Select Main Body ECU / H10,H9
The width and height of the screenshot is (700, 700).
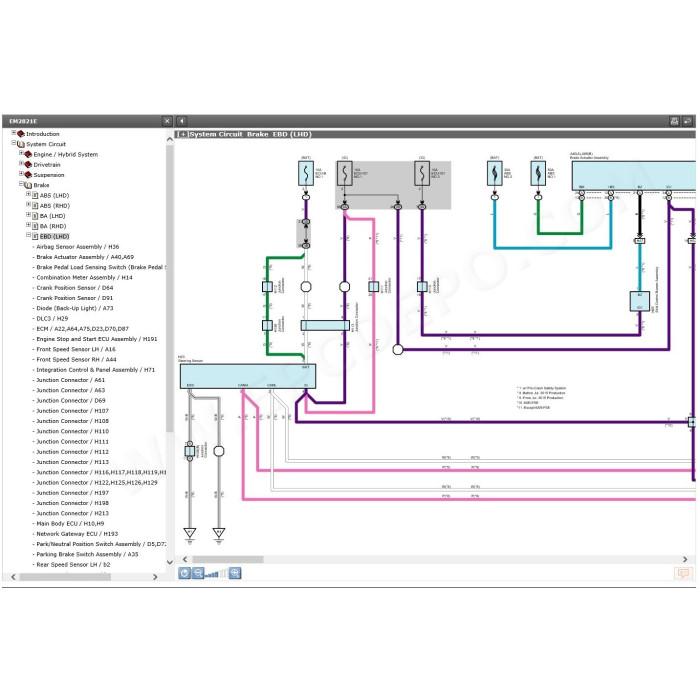click(x=70, y=524)
